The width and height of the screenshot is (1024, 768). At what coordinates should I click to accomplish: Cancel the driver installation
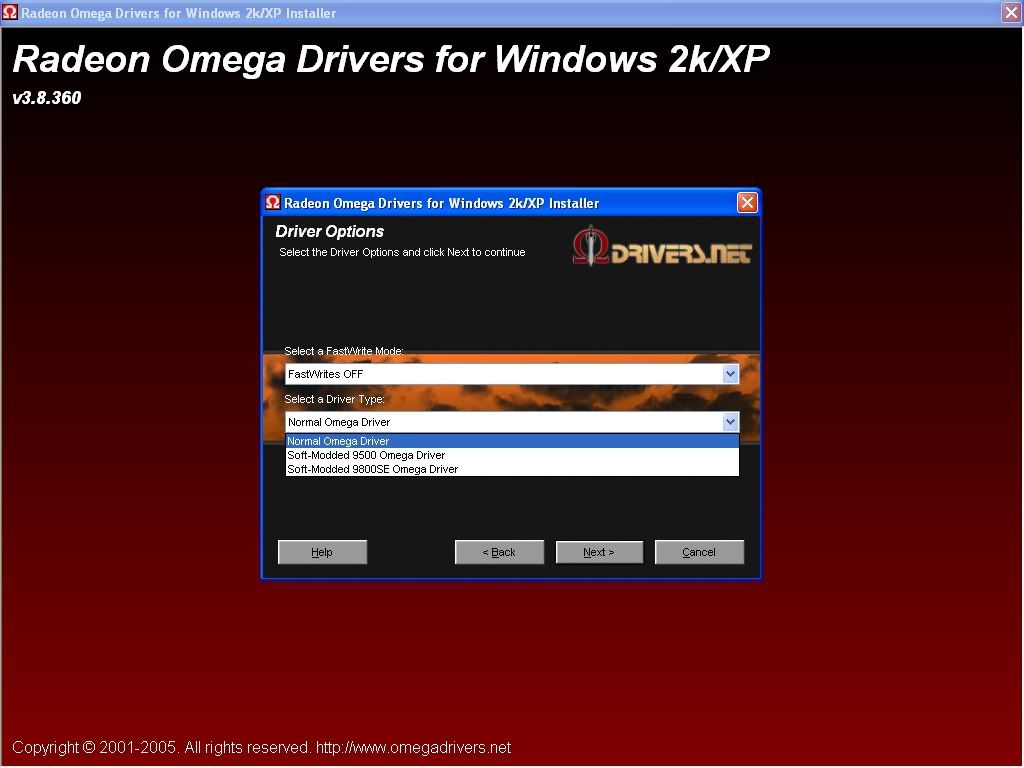[x=699, y=551]
